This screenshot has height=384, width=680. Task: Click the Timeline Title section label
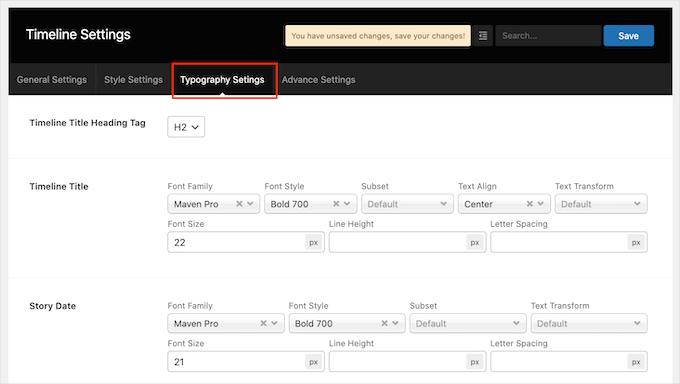(59, 187)
